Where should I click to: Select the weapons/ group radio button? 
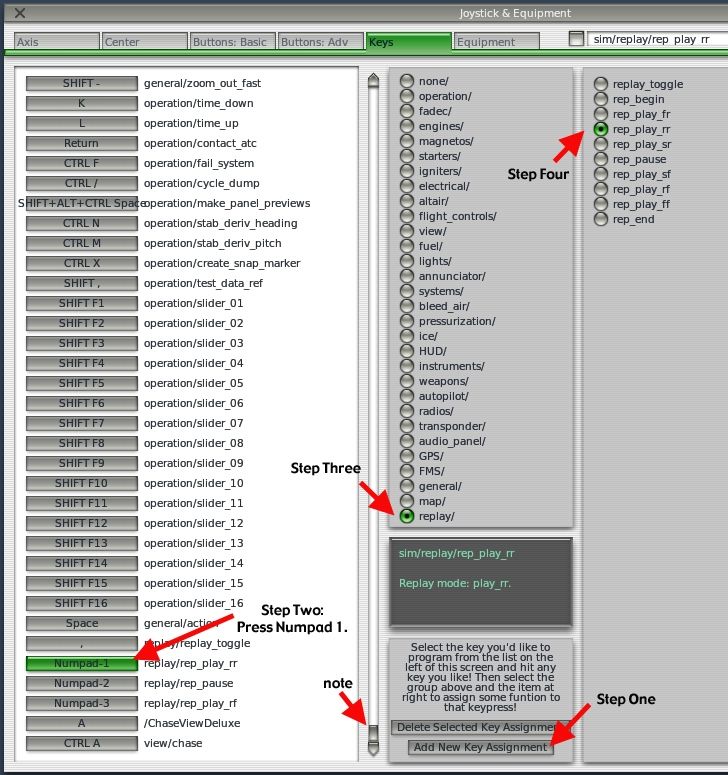click(407, 381)
